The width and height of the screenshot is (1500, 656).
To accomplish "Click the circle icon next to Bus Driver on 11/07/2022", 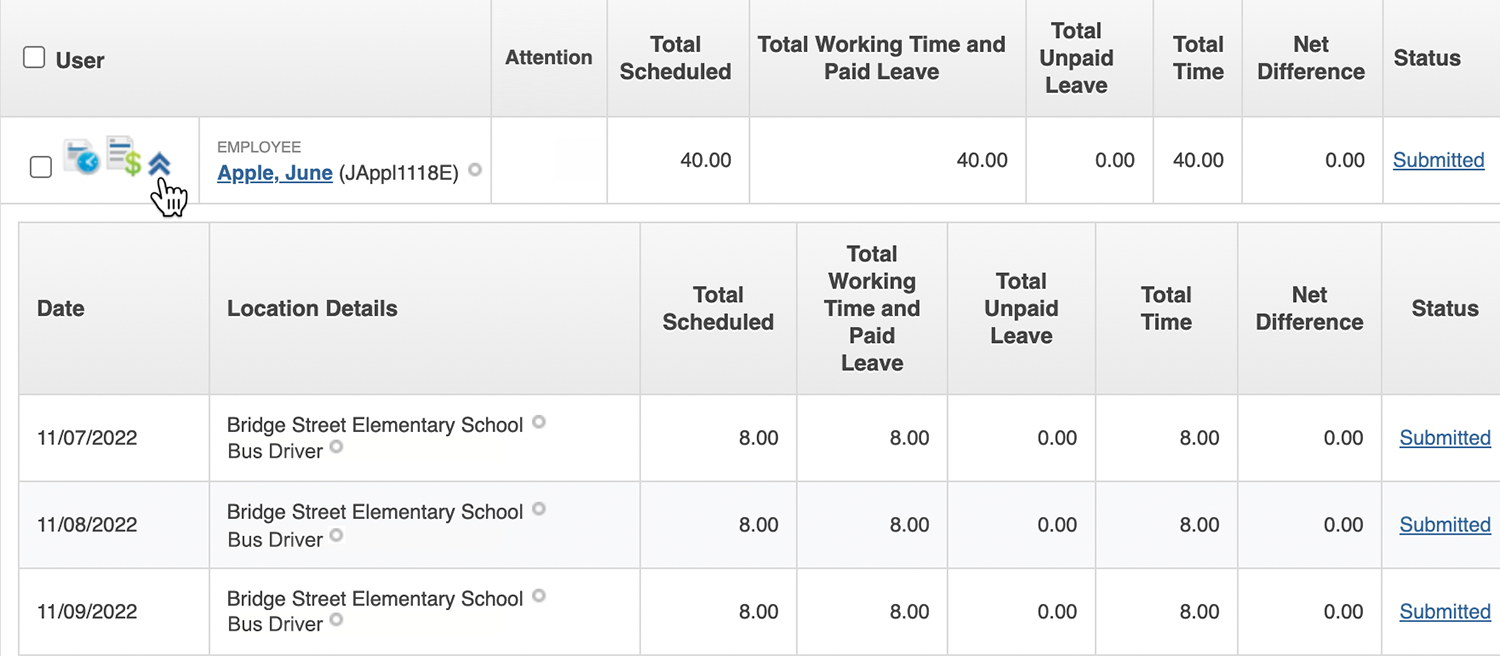I will click(337, 447).
